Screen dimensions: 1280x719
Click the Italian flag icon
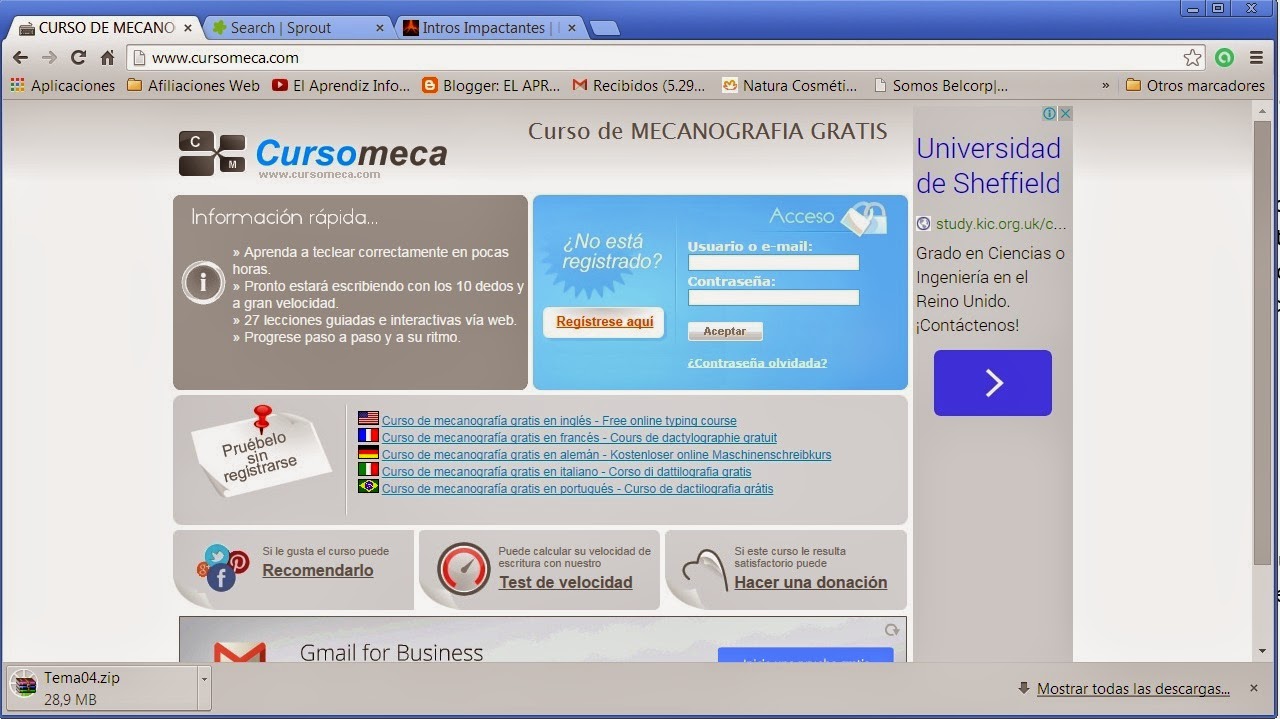click(368, 471)
